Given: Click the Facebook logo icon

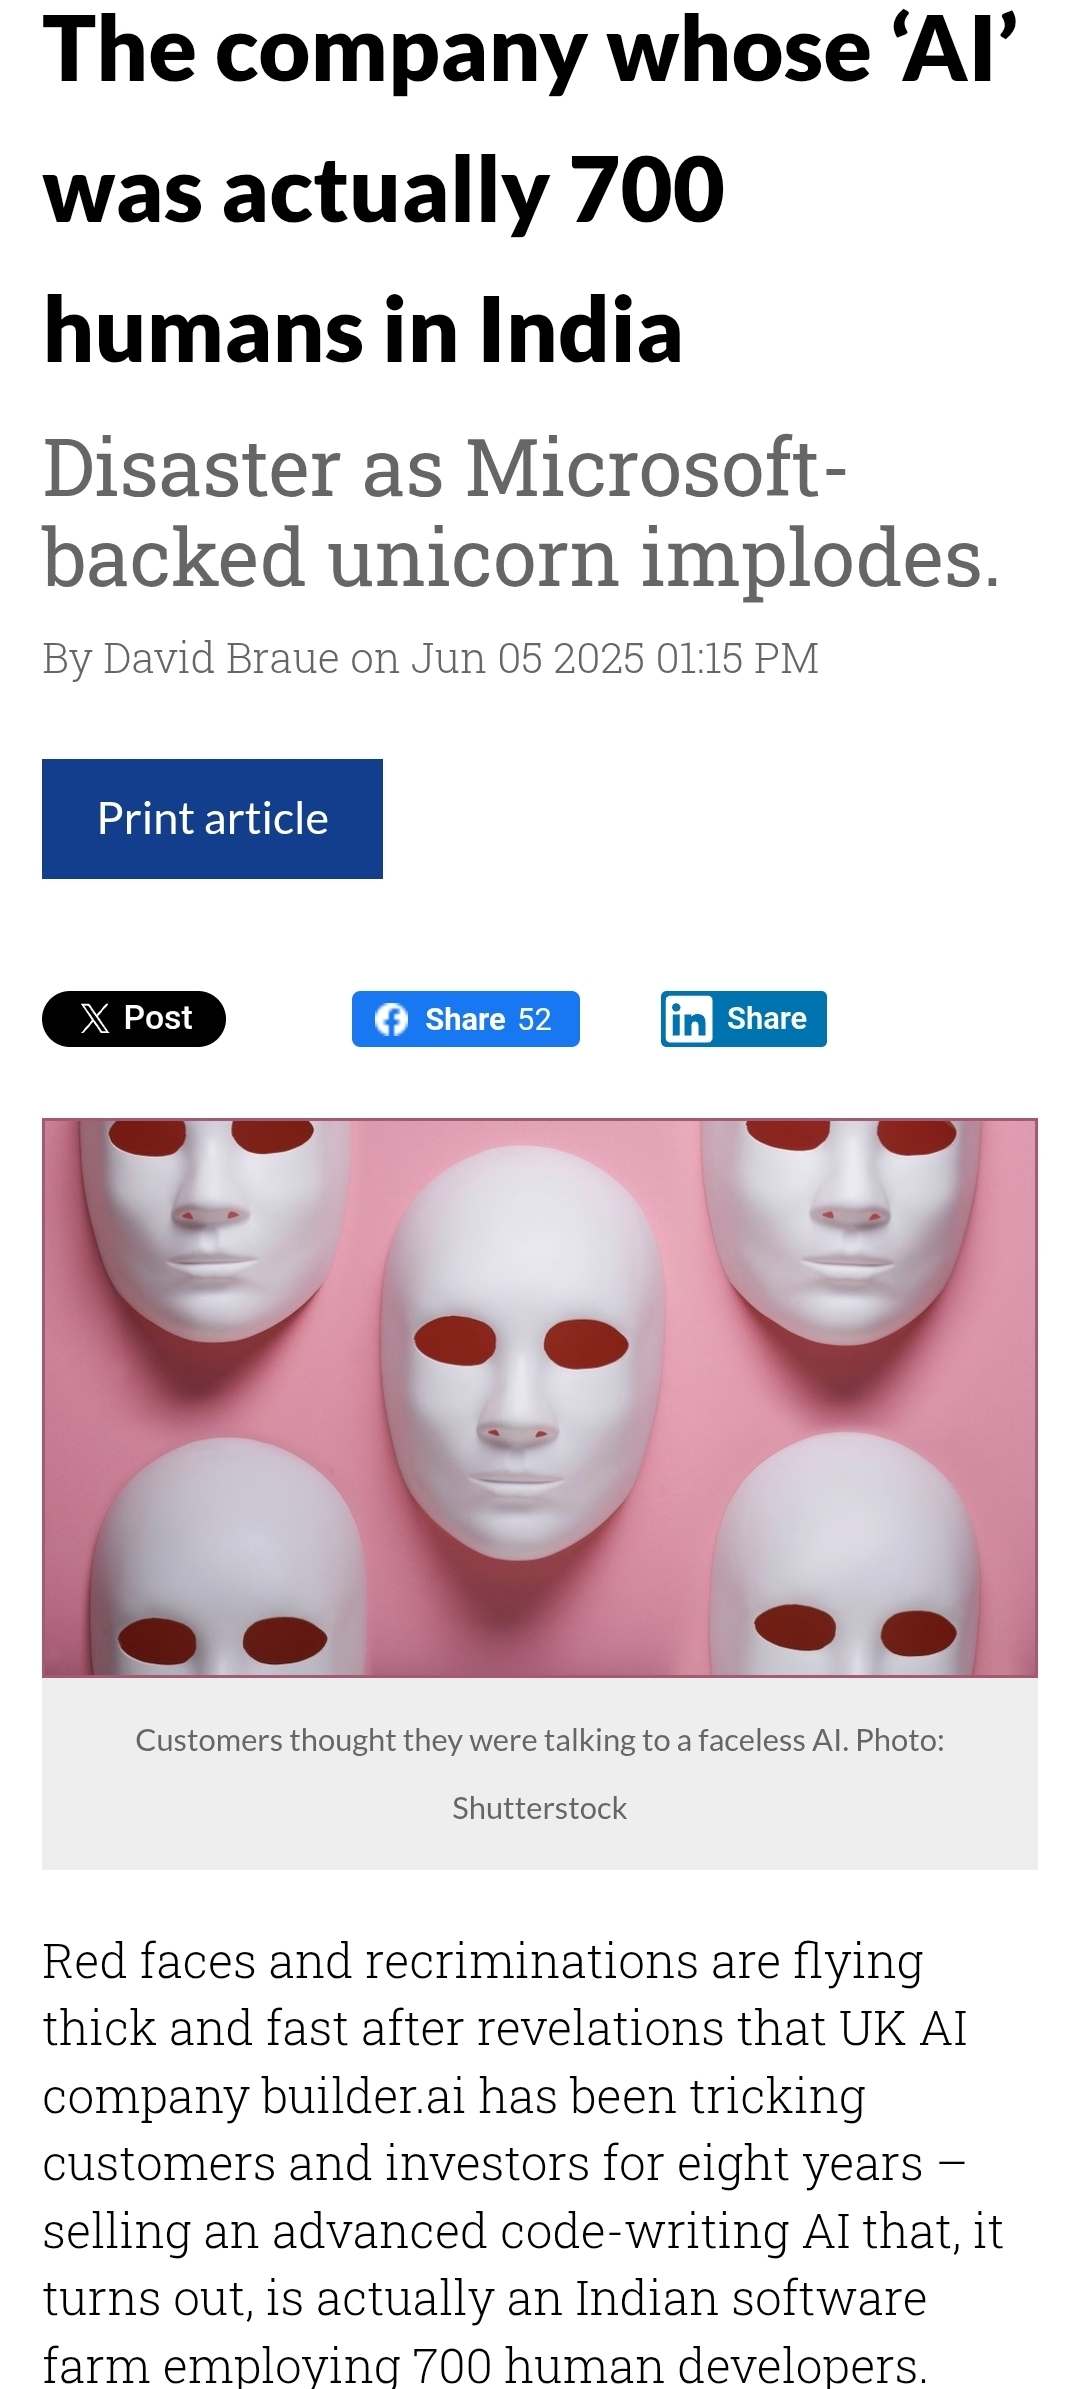Looking at the screenshot, I should pyautogui.click(x=391, y=1019).
